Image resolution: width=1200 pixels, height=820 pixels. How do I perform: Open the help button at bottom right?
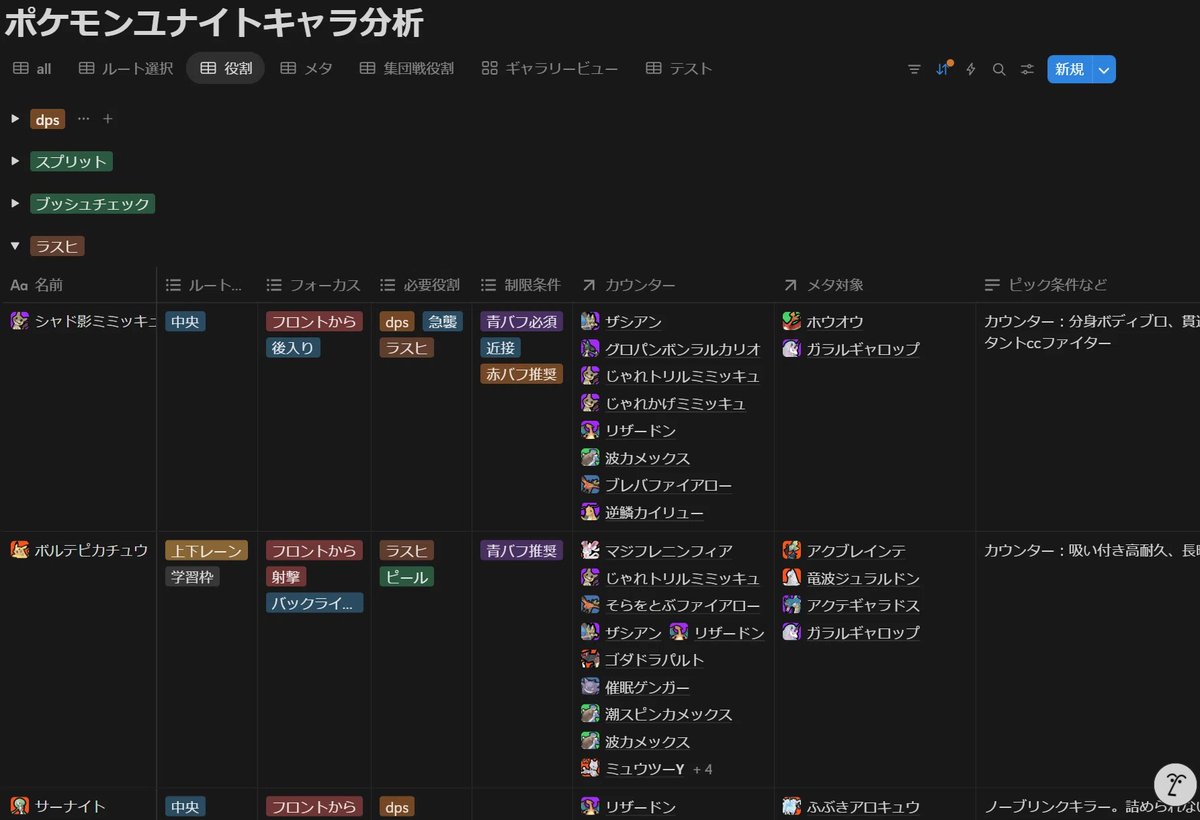(x=1175, y=785)
